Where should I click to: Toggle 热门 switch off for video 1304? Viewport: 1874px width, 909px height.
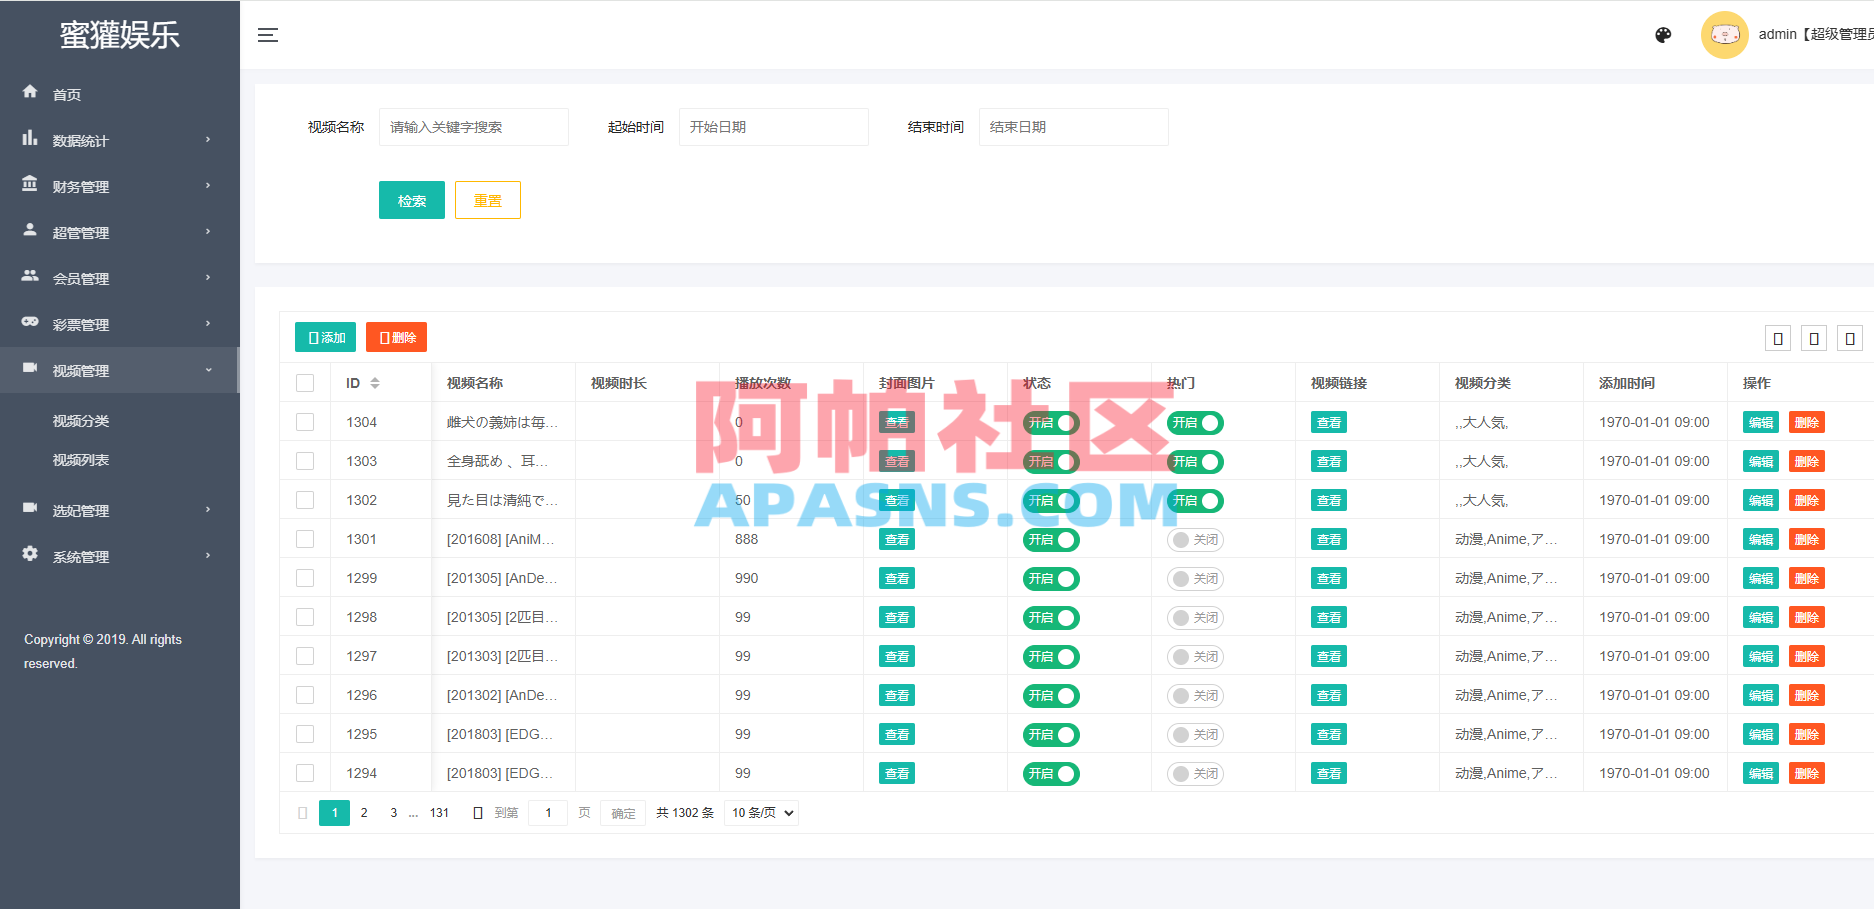[1194, 422]
